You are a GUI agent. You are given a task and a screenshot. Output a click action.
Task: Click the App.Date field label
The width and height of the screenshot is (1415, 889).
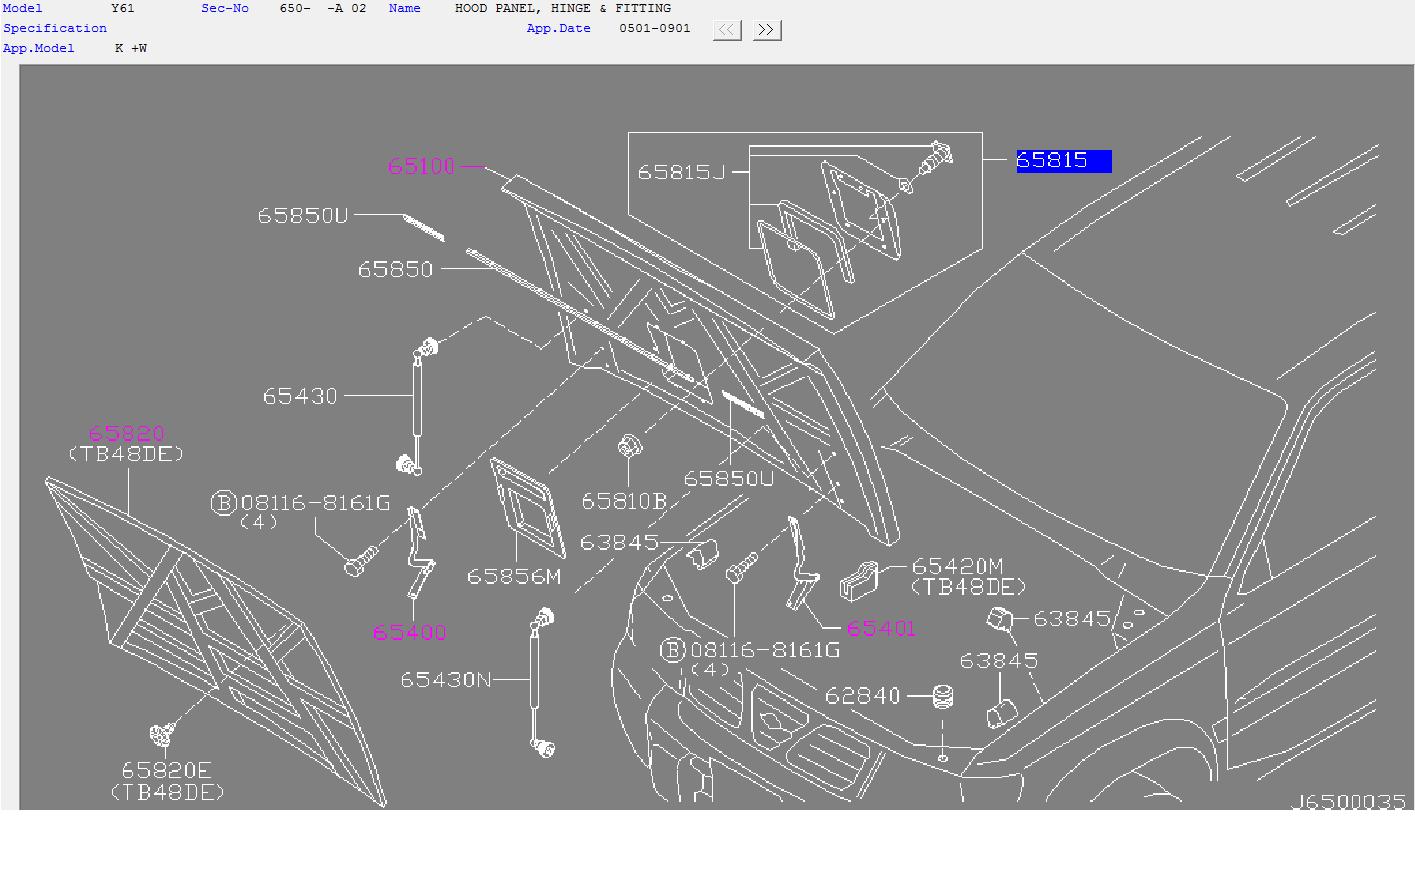tap(559, 28)
